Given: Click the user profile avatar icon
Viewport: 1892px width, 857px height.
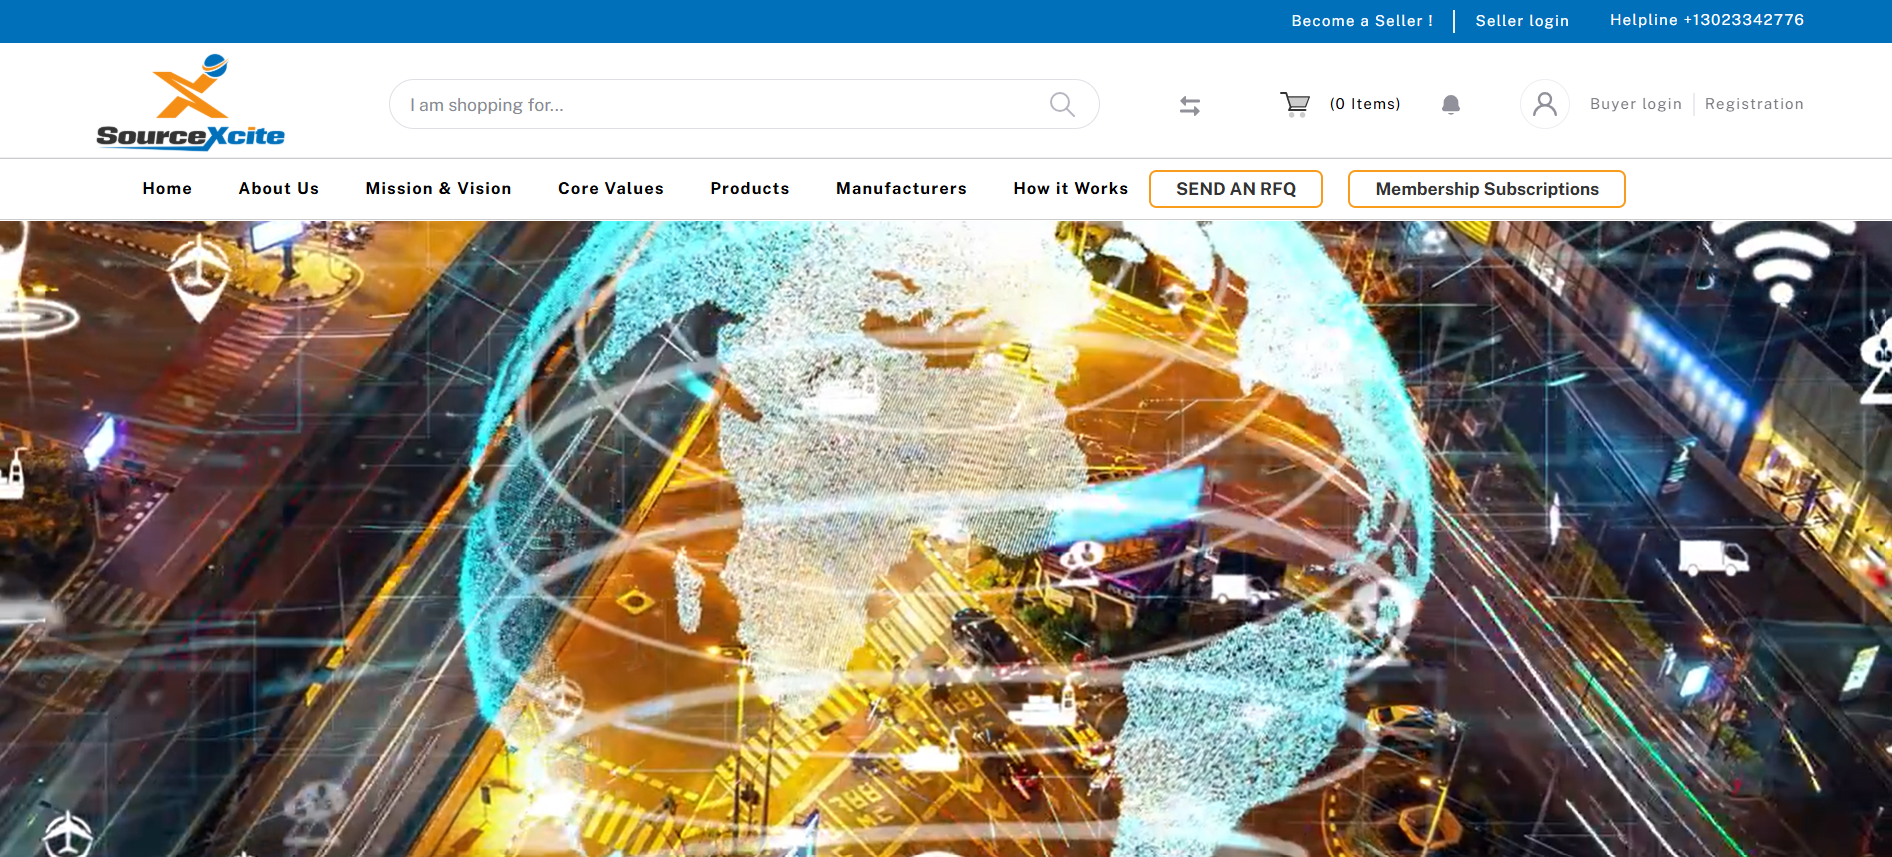Looking at the screenshot, I should (x=1545, y=104).
